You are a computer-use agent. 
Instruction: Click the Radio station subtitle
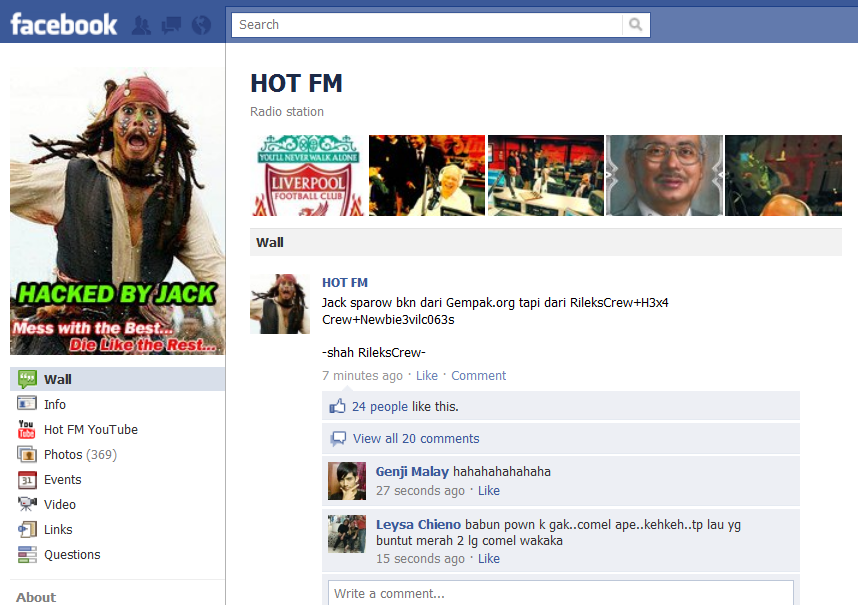click(287, 112)
